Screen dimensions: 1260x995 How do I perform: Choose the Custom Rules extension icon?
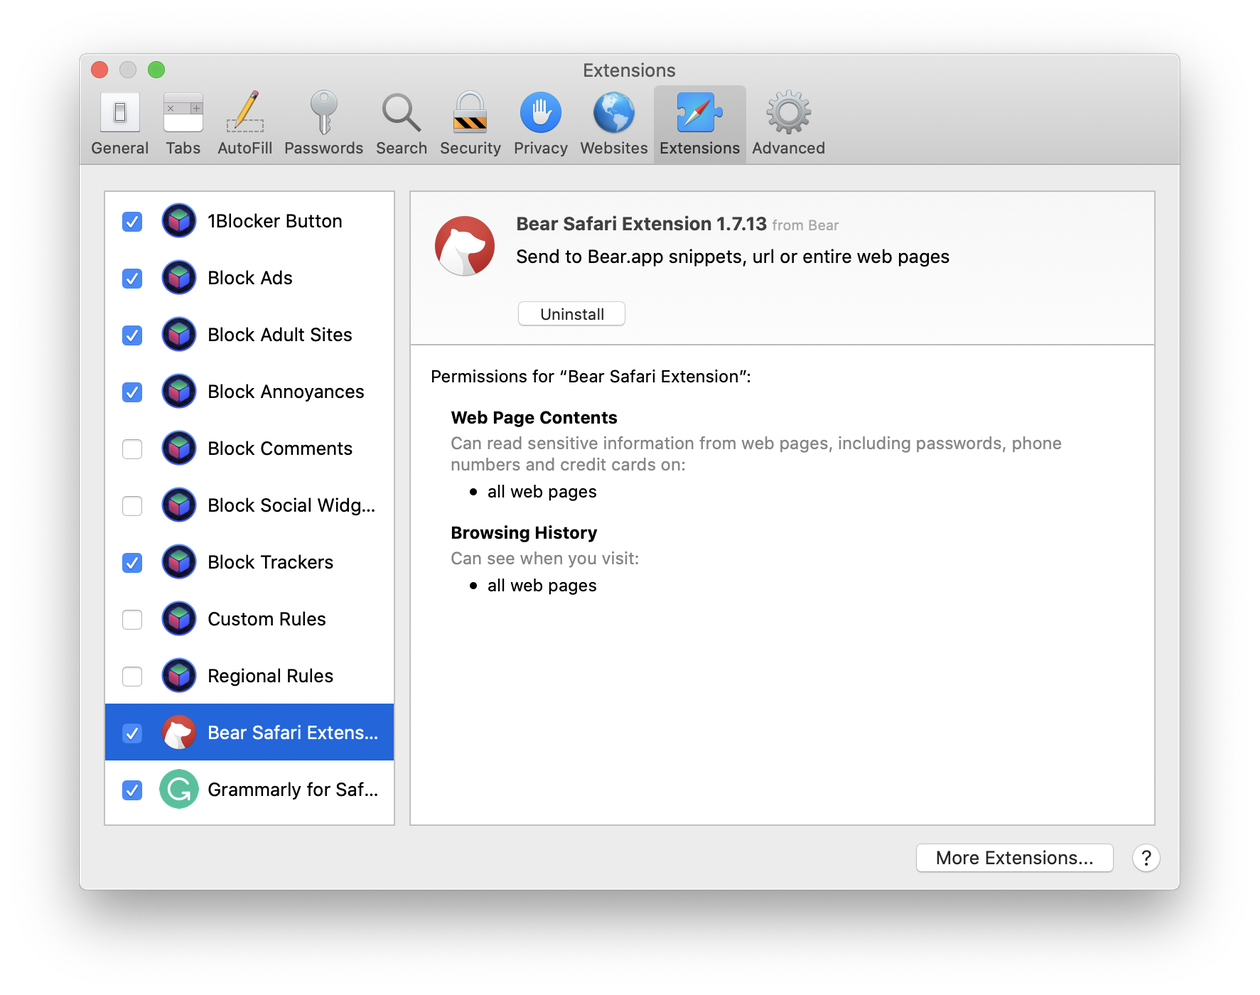tap(179, 619)
